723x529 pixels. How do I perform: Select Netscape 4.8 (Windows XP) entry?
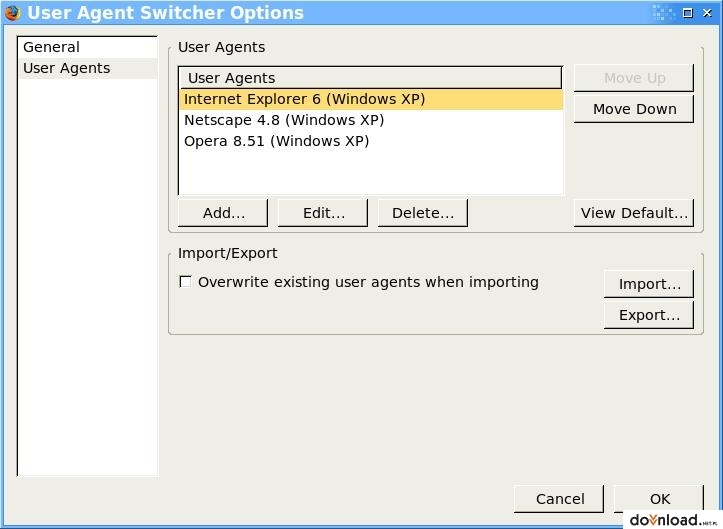click(371, 120)
